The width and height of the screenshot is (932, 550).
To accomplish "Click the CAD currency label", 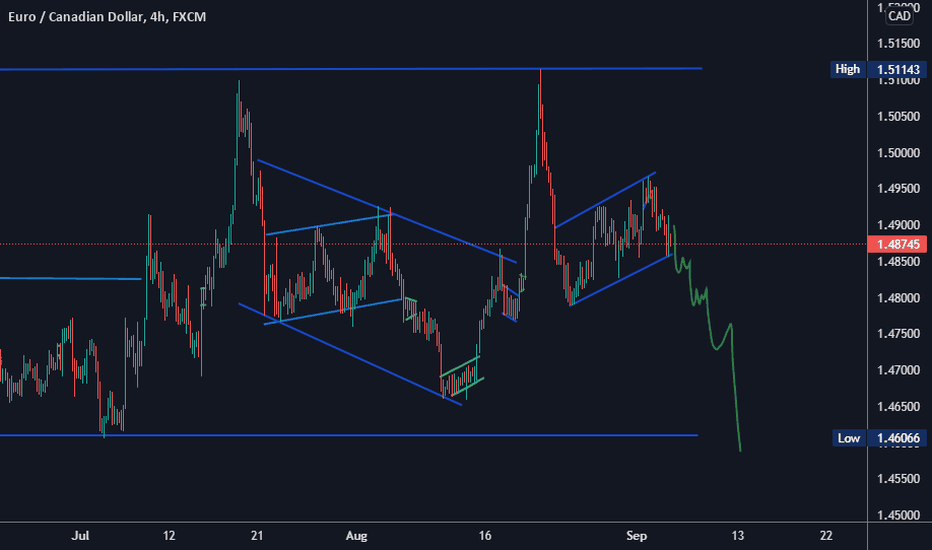I will point(899,16).
